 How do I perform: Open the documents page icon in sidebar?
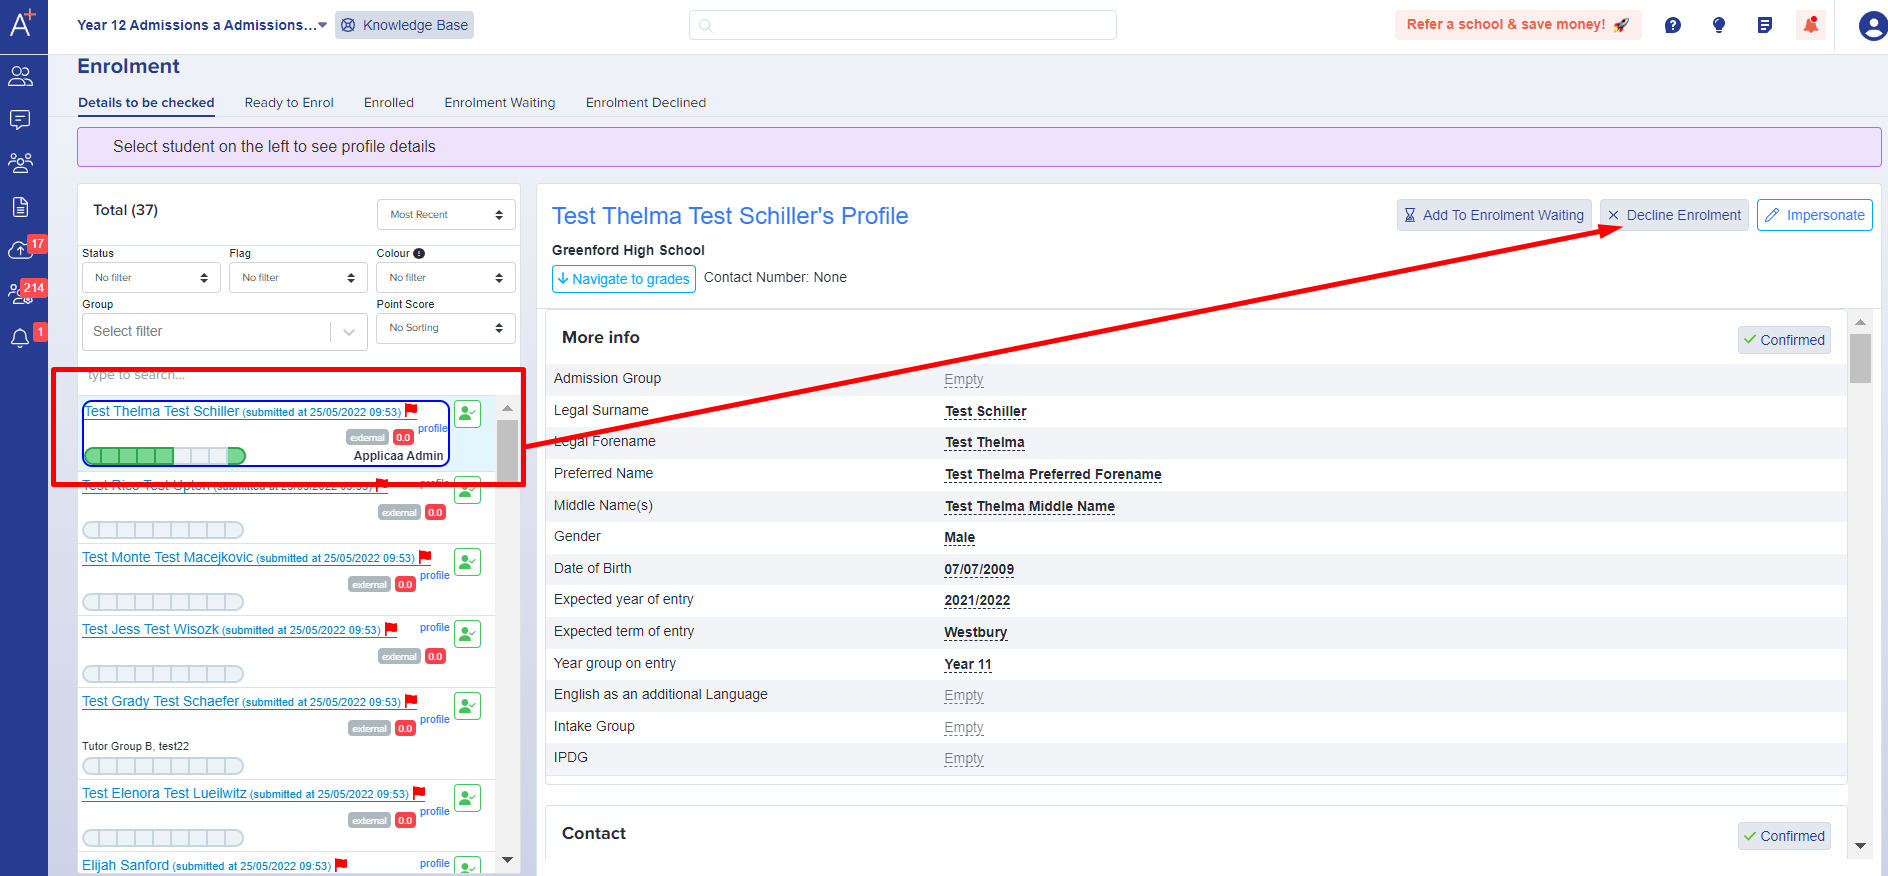pos(20,207)
